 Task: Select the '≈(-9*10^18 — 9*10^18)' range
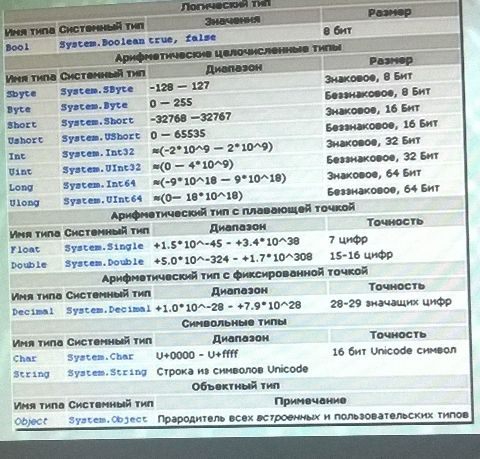pyautogui.click(x=219, y=180)
